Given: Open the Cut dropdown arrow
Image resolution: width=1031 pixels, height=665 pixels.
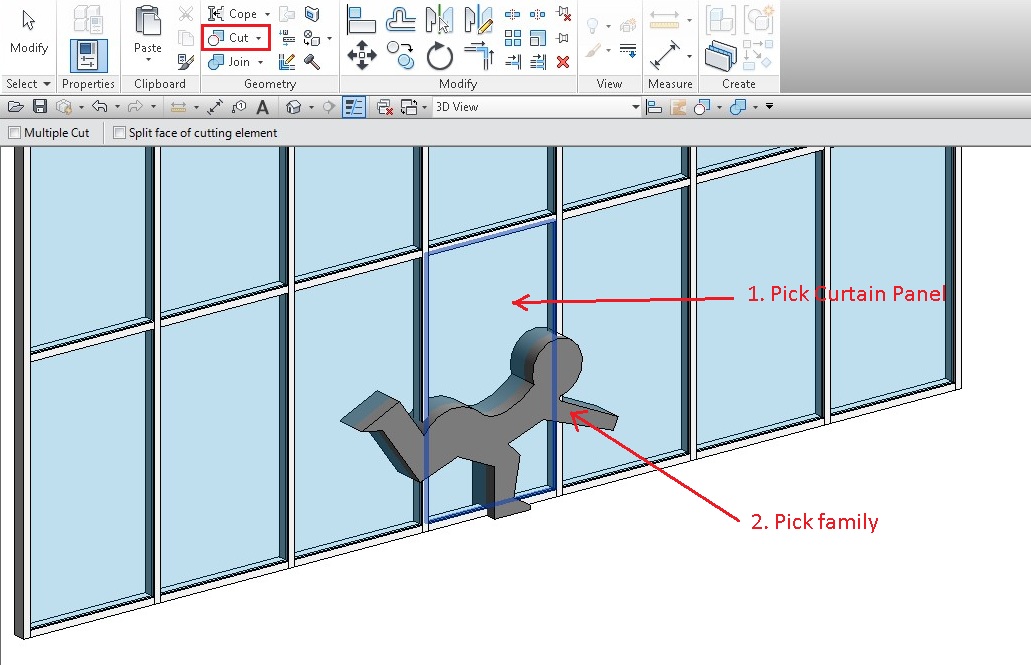Looking at the screenshot, I should click(256, 37).
